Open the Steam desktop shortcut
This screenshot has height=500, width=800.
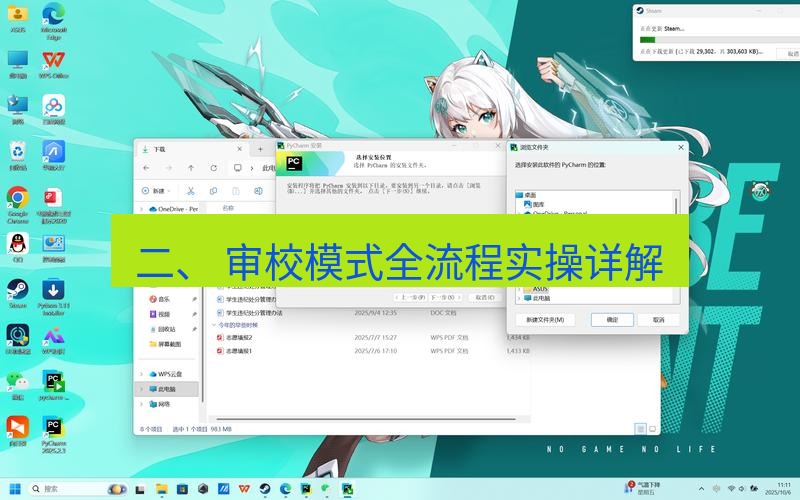click(x=18, y=293)
